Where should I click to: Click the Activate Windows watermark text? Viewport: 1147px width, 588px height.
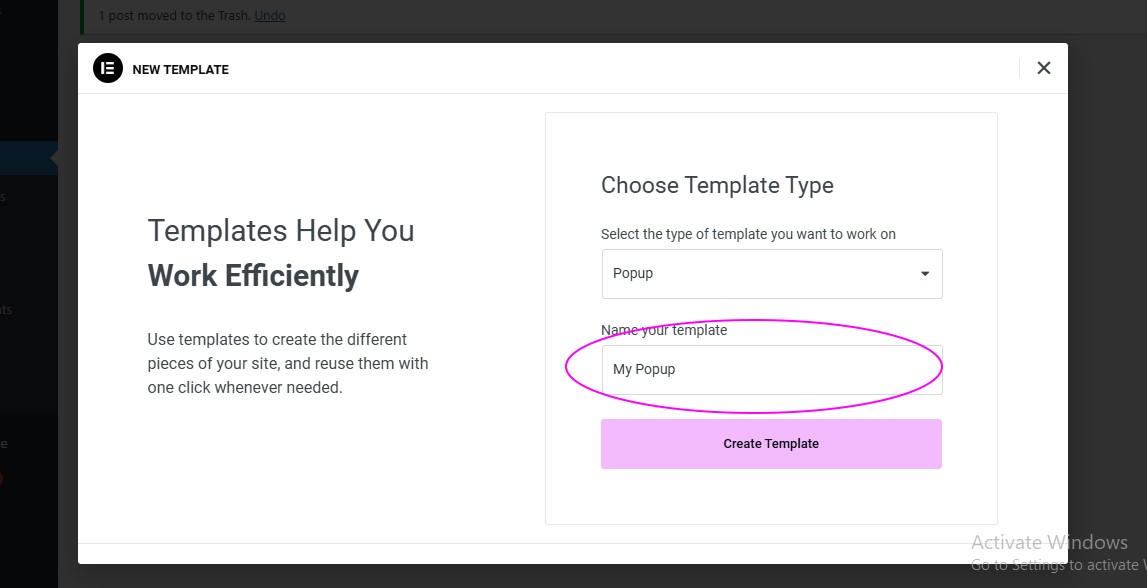pyautogui.click(x=1049, y=542)
